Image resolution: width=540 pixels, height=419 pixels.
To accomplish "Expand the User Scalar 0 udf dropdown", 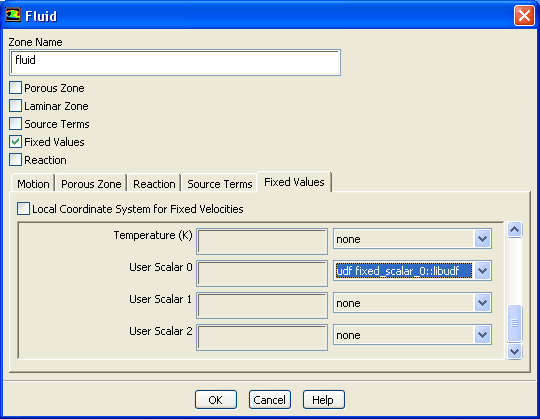I will [482, 271].
